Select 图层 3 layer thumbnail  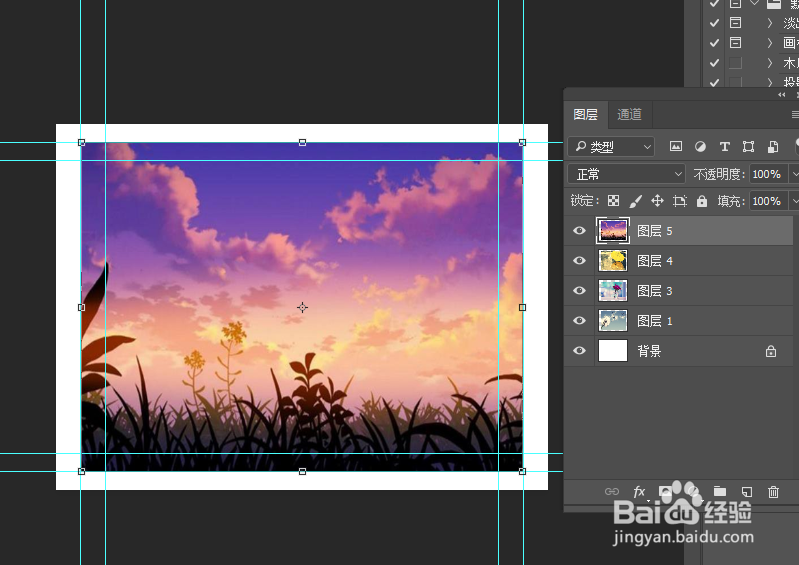point(612,291)
